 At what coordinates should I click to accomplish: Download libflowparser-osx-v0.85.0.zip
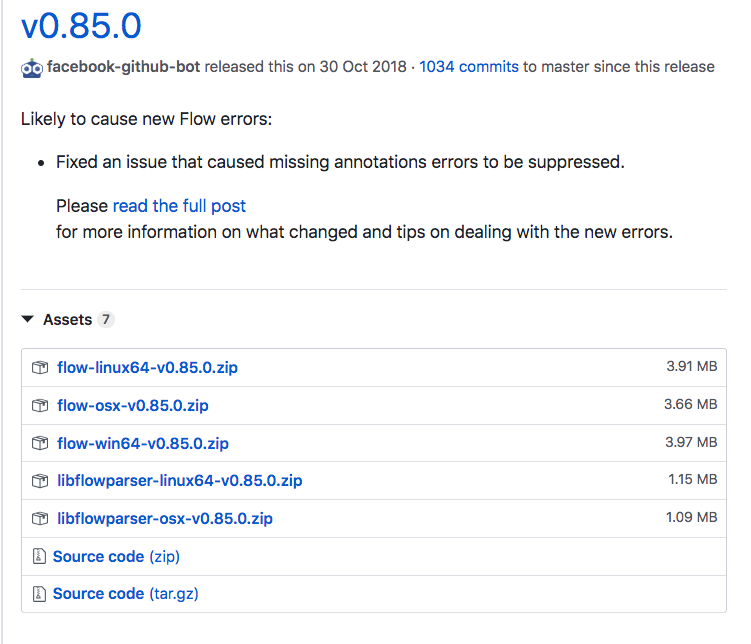[165, 518]
